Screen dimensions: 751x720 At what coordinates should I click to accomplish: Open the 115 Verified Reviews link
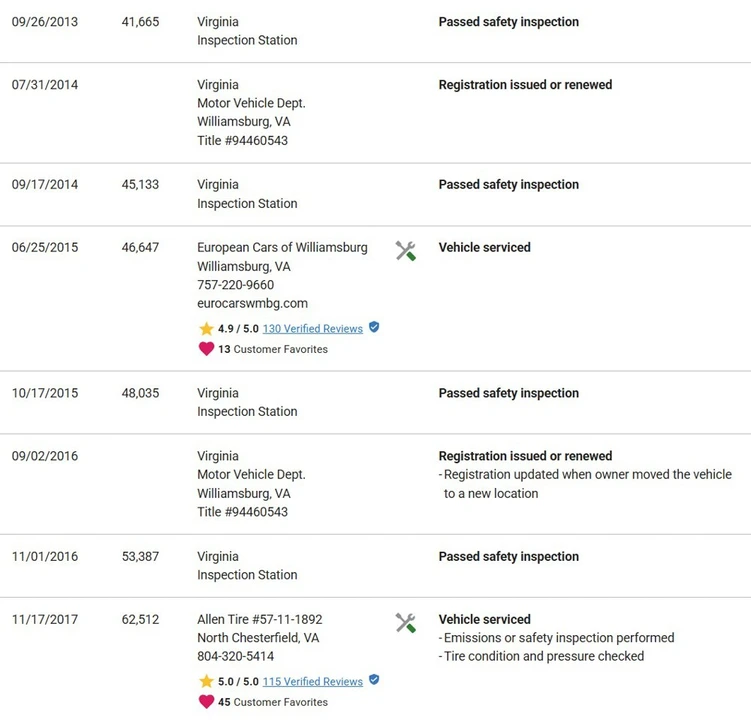[x=313, y=681]
